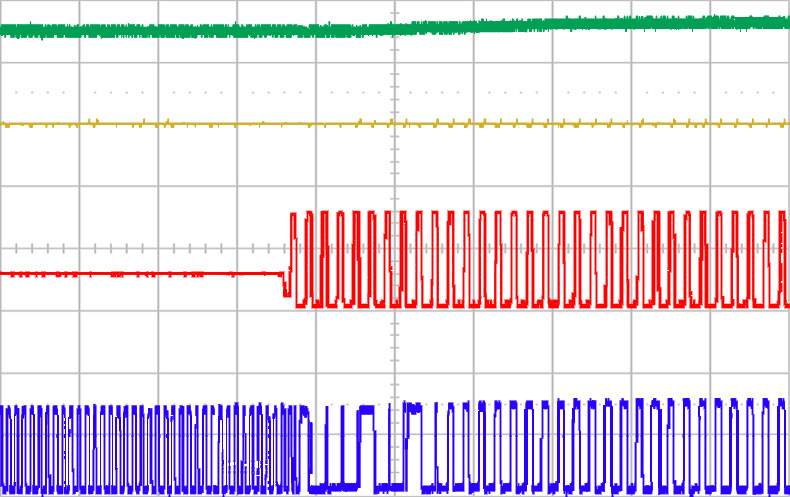This screenshot has height=497, width=790.
Task: Click the first rising edge of the red waveform
Action: [290, 250]
